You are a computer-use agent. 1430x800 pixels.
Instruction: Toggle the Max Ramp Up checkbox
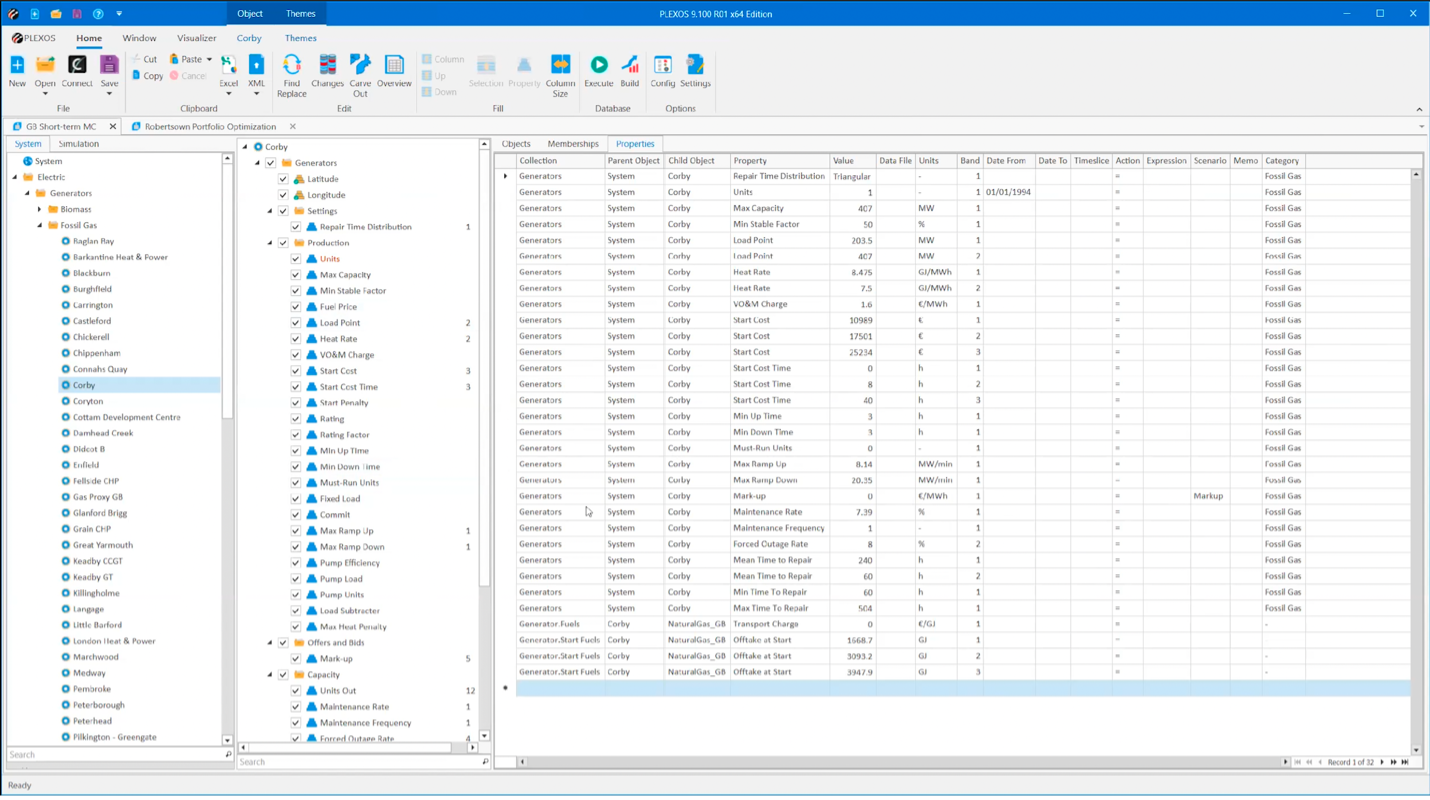pos(296,531)
